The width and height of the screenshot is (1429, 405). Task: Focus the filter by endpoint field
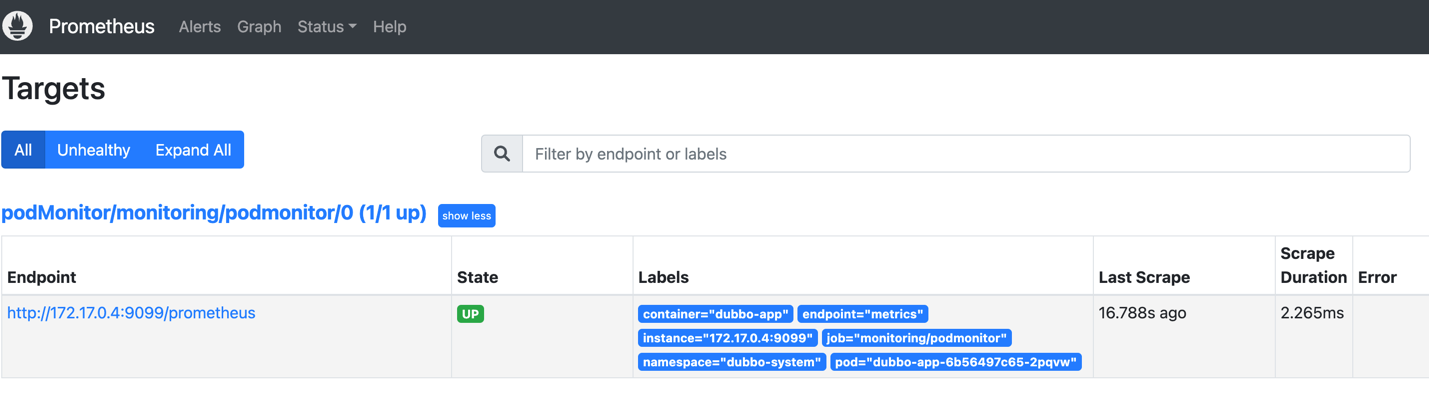point(965,154)
